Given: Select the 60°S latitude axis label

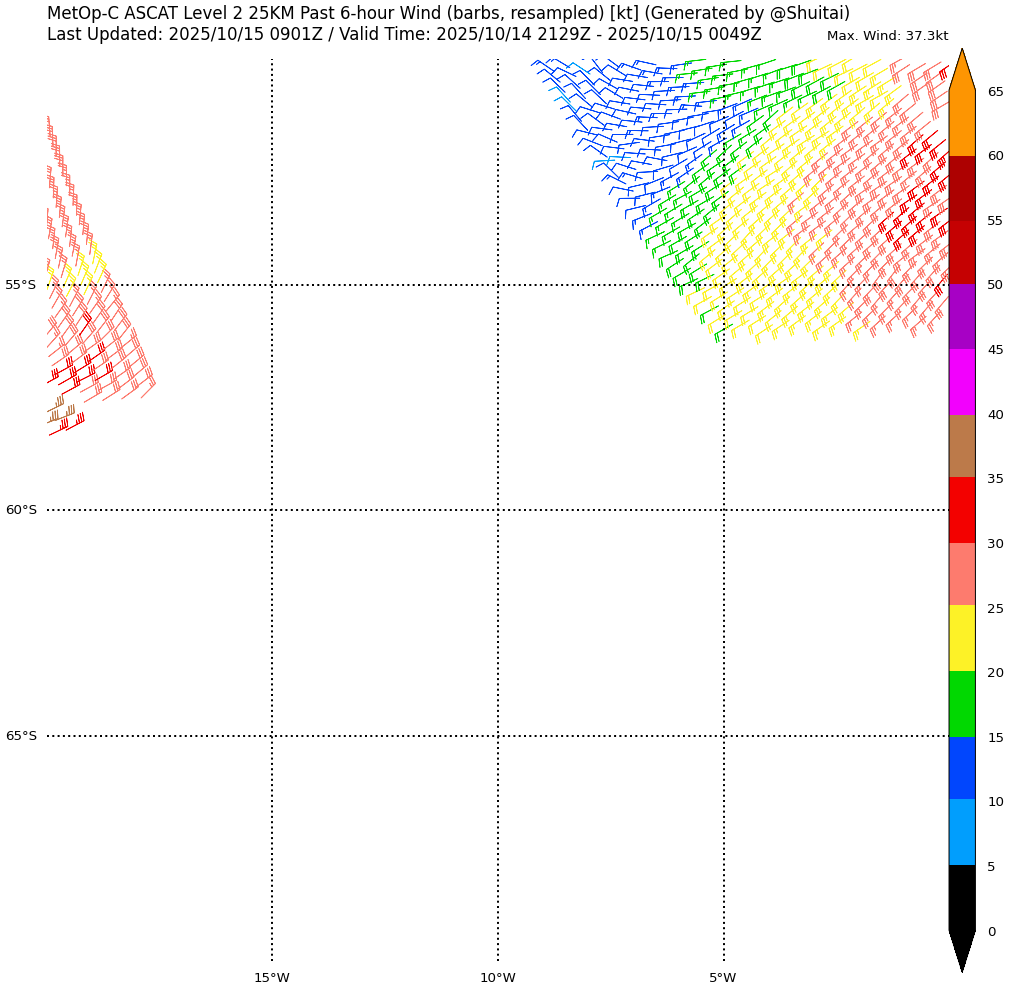Looking at the screenshot, I should 21,510.
